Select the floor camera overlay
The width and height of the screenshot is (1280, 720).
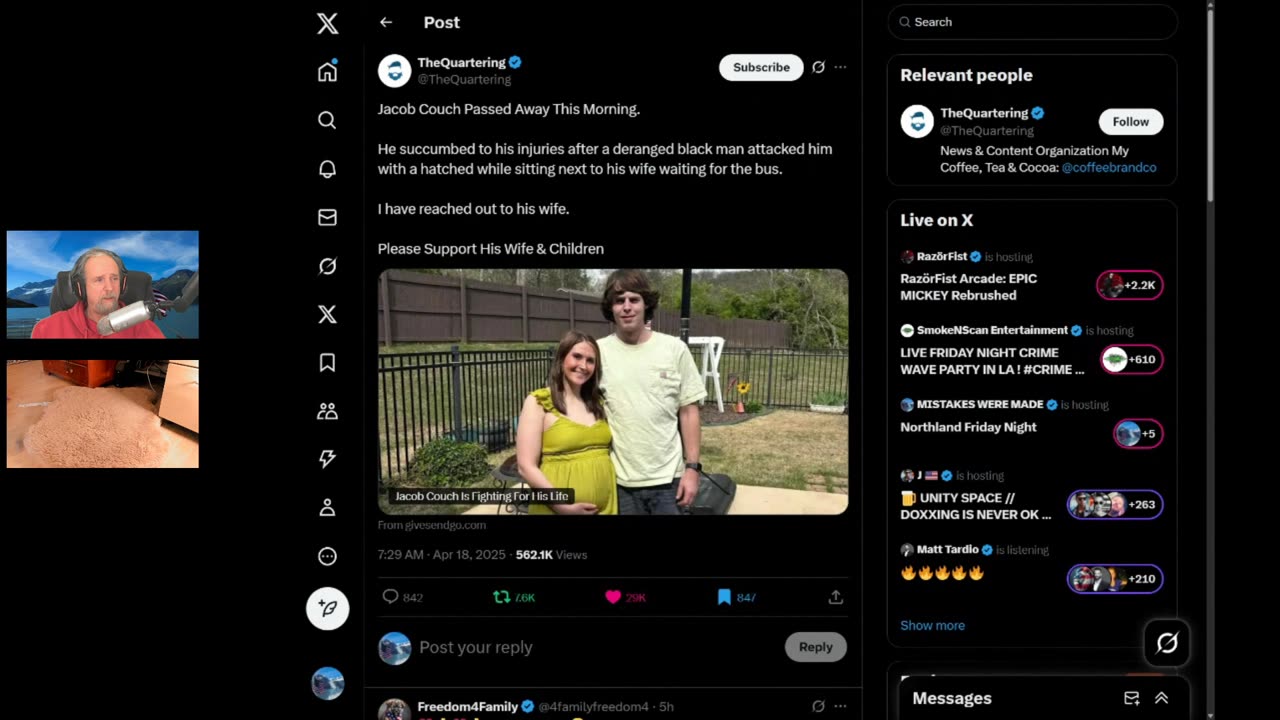[103, 414]
